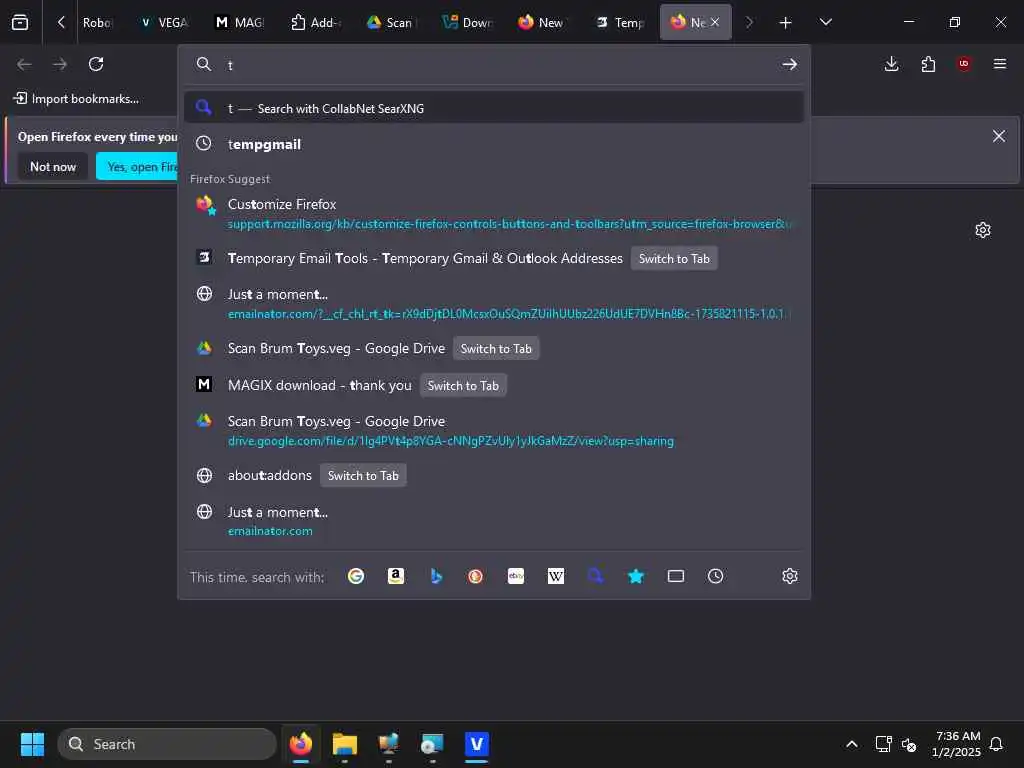Open the Firefox View icon
The height and width of the screenshot is (768, 1024).
coord(20,22)
